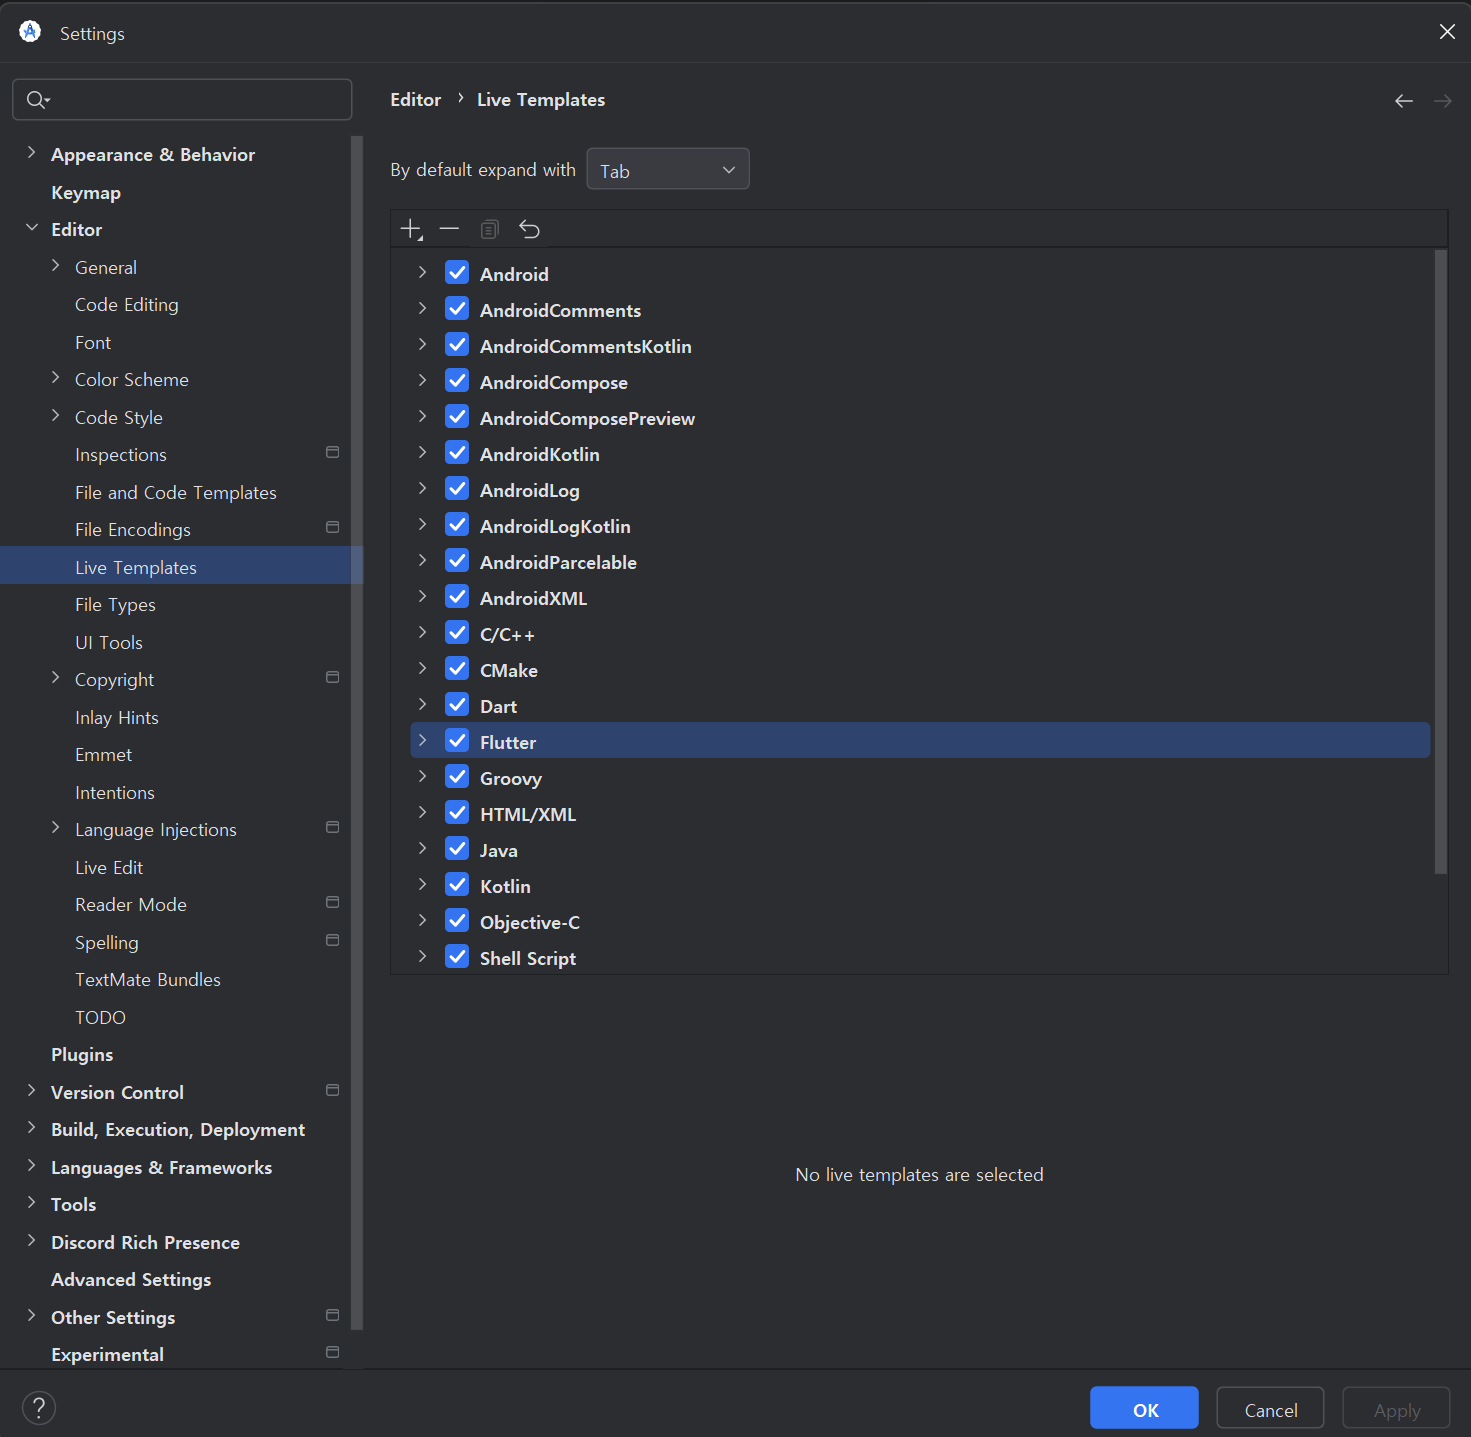1471x1437 pixels.
Task: Uncheck the Android template group
Action: (x=457, y=273)
